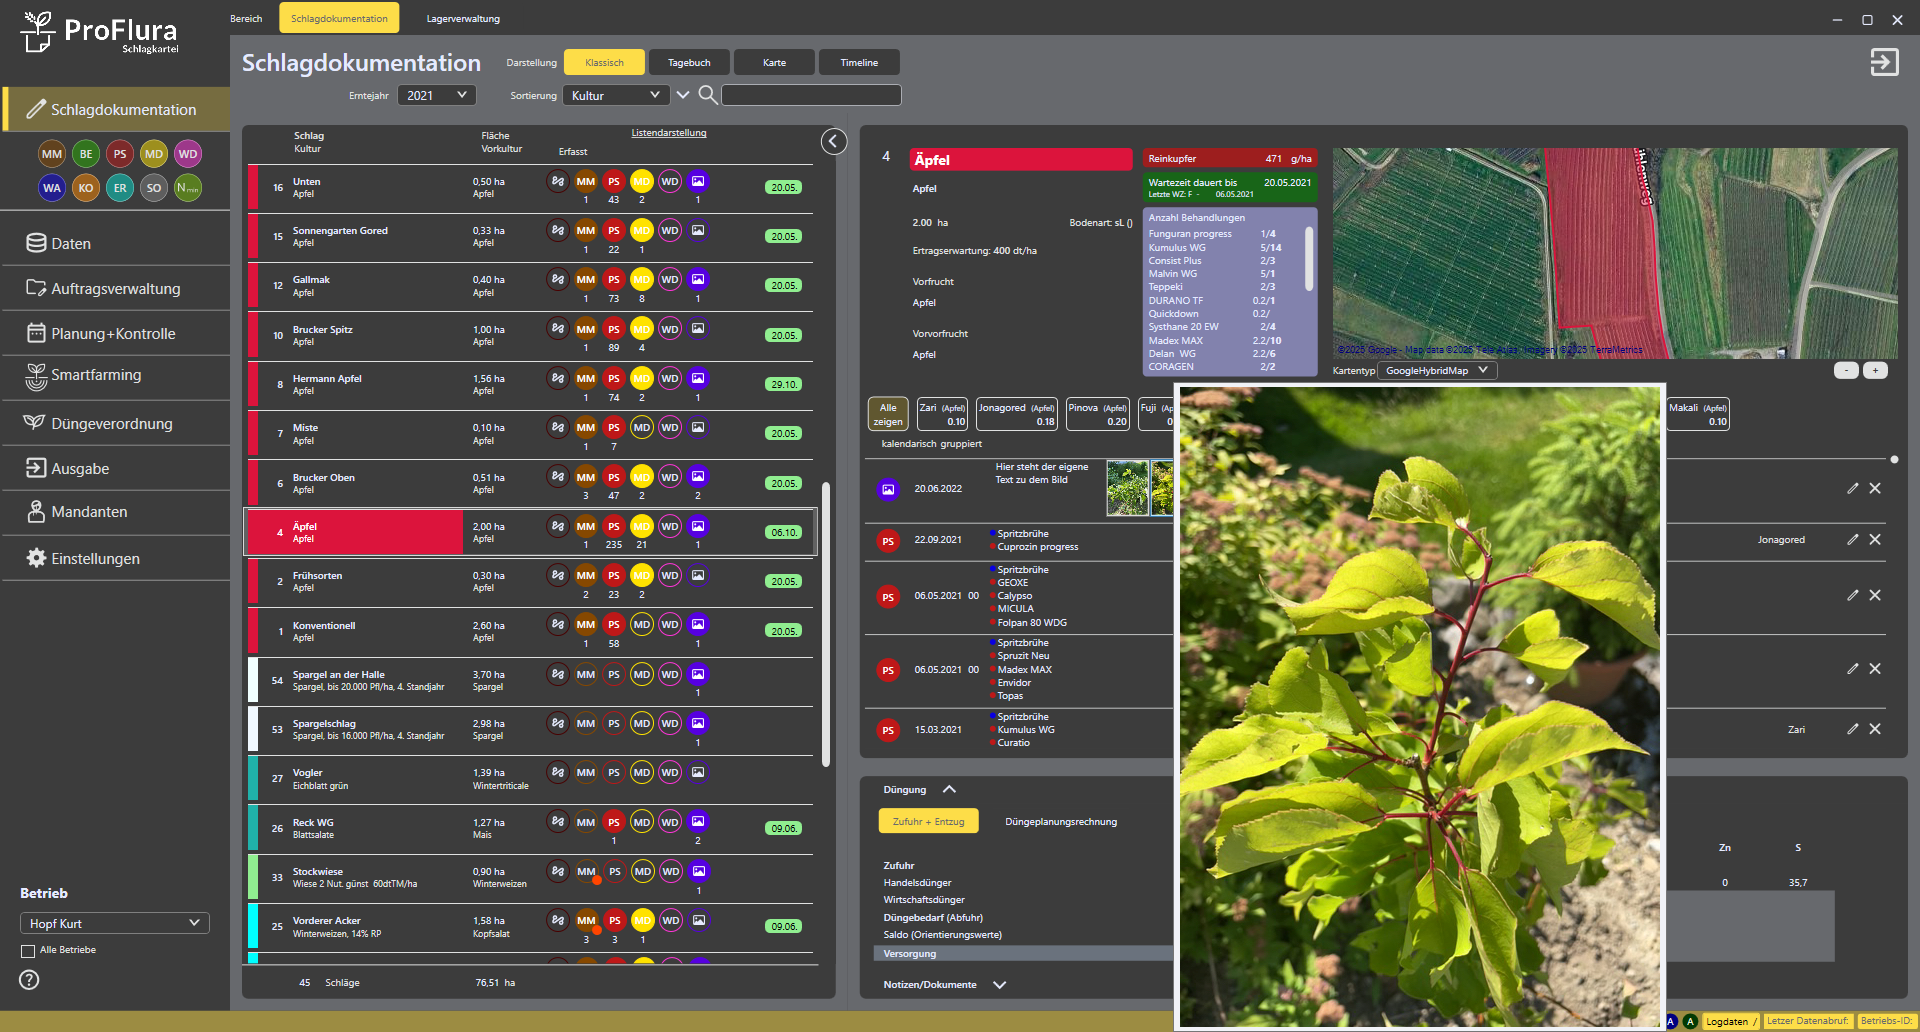This screenshot has height=1032, width=1920.
Task: Open the Lagerverwaltung tab
Action: point(463,19)
